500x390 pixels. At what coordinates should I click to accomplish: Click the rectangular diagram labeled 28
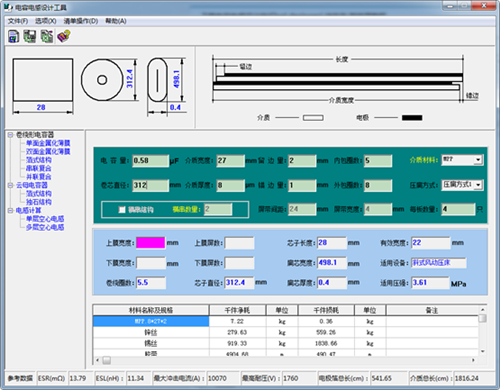(43, 80)
